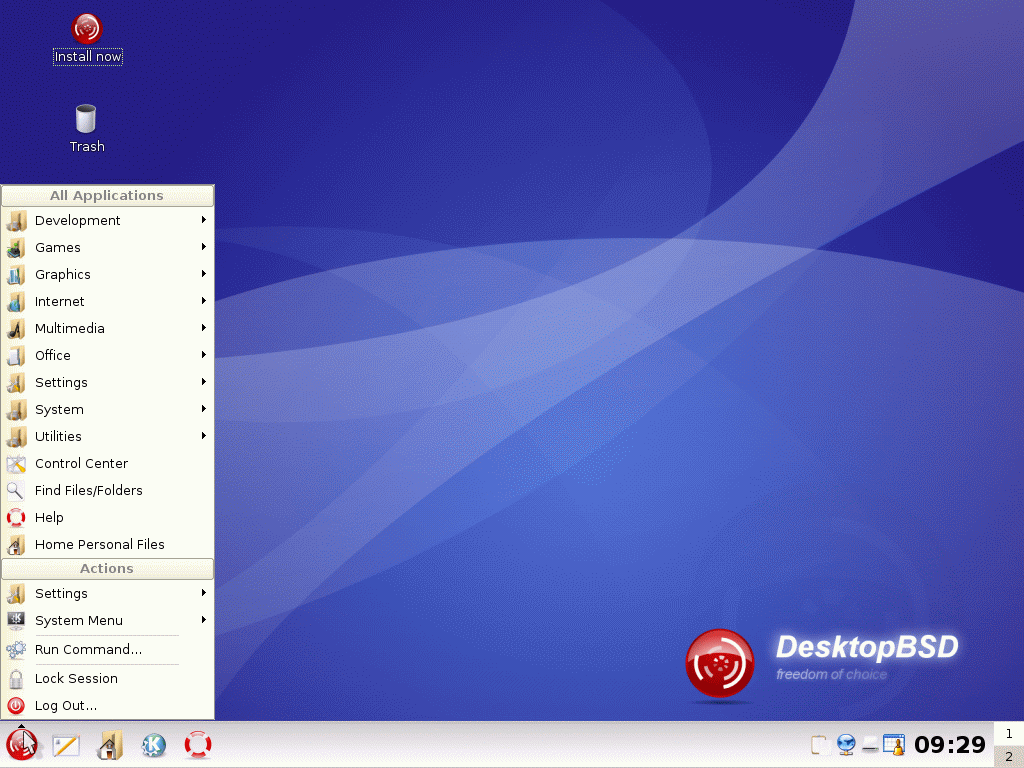Open Help from the menu
The height and width of the screenshot is (768, 1024).
tap(108, 518)
